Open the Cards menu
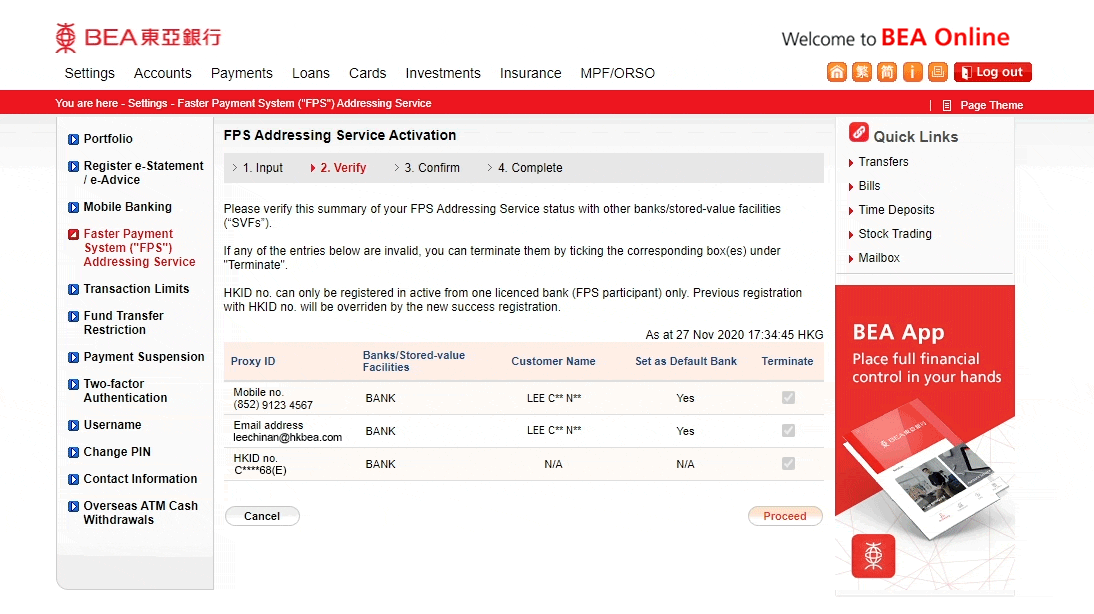The image size is (1094, 614). click(x=368, y=73)
